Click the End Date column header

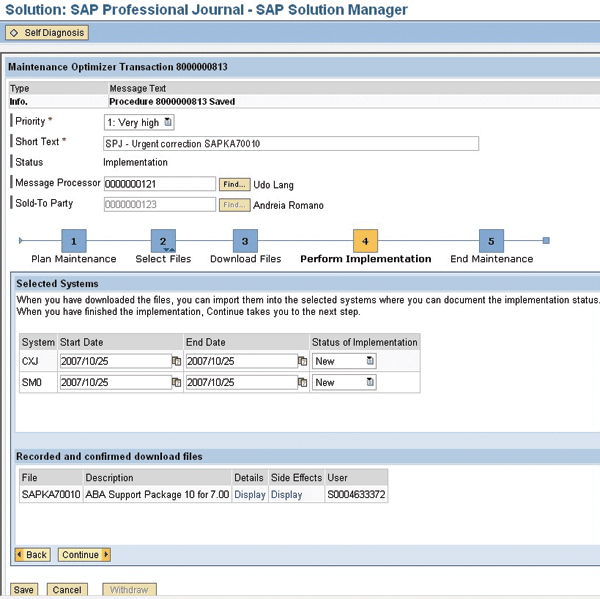click(x=246, y=342)
